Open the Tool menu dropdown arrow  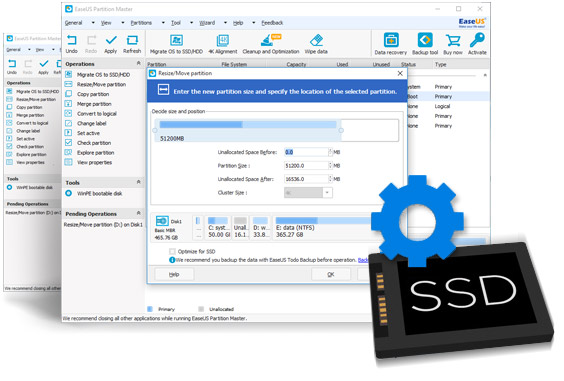191,23
